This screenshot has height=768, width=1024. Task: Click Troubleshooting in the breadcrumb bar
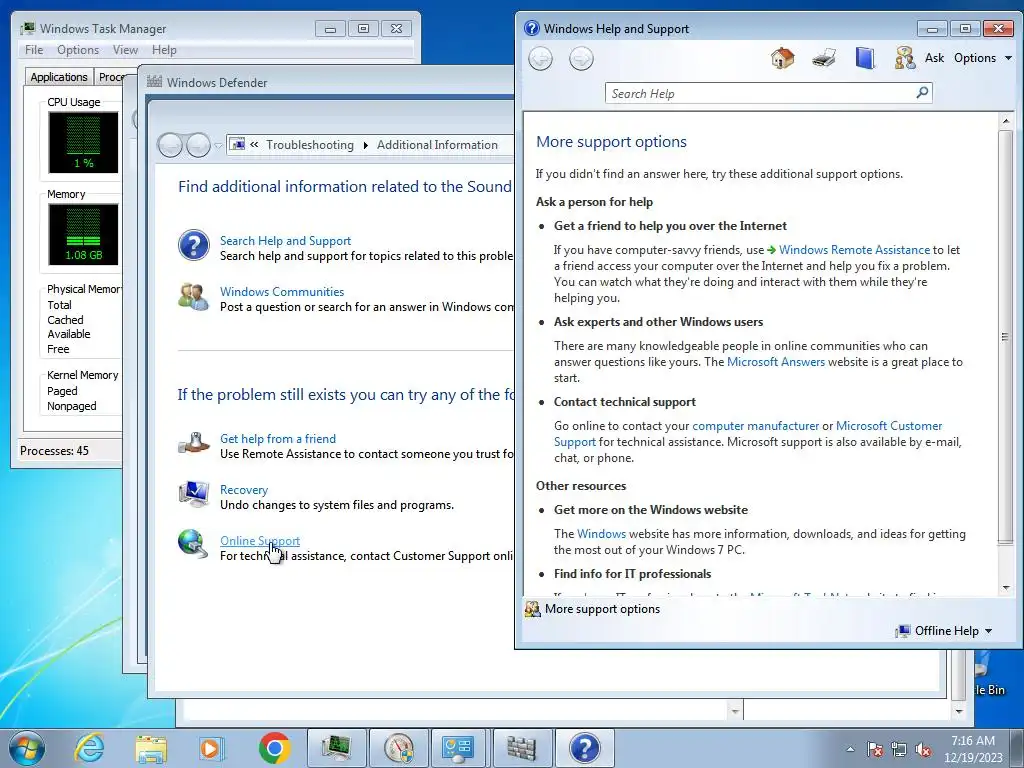pos(310,145)
